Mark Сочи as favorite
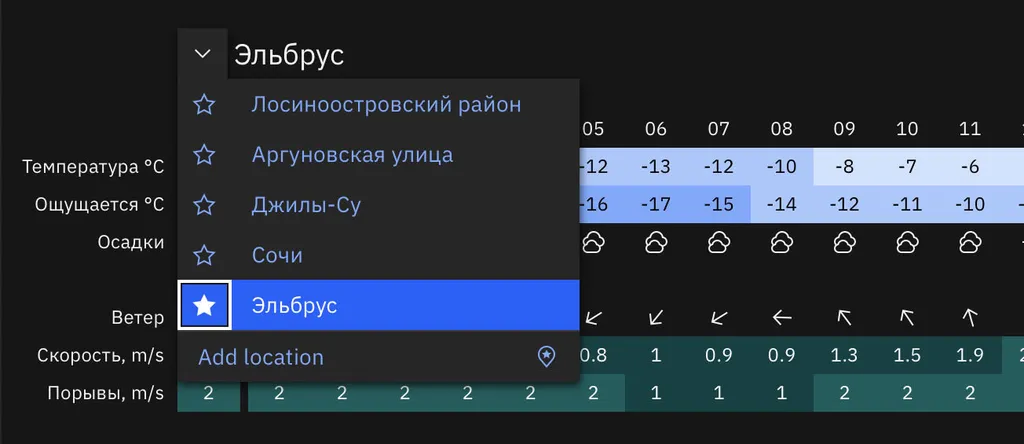The image size is (1024, 444). coord(204,255)
